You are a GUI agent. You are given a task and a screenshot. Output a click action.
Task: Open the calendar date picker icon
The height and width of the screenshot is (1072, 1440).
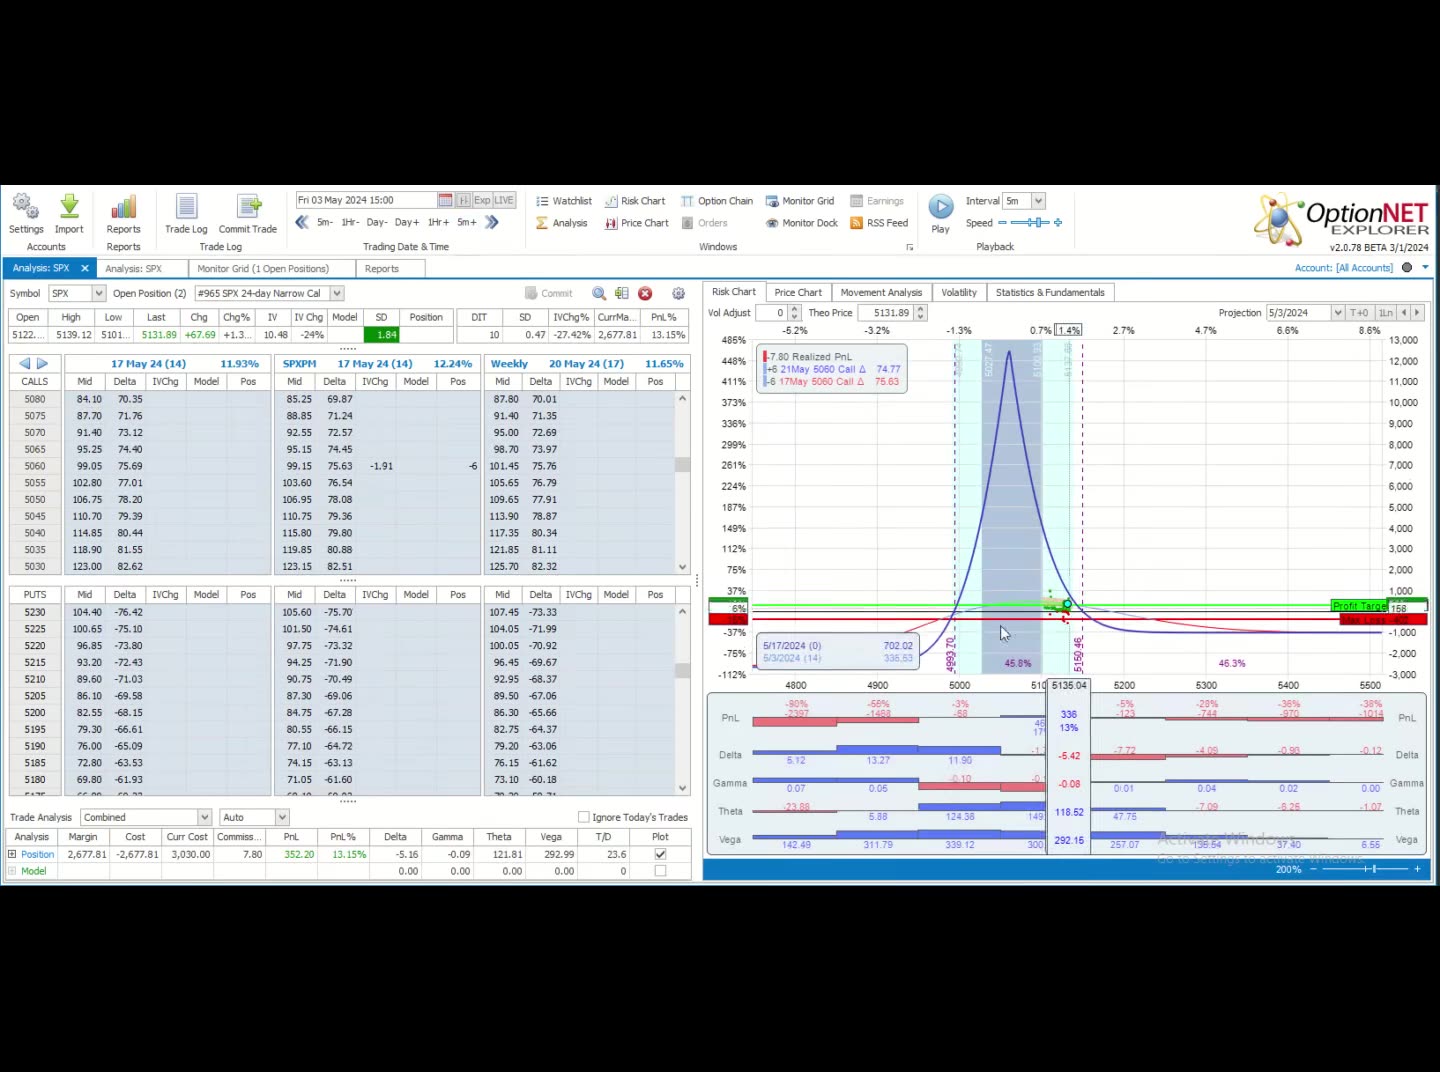coord(445,200)
